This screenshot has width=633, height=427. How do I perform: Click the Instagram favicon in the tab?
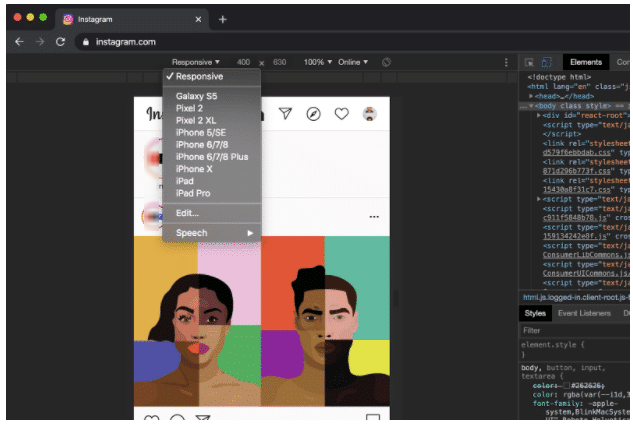68,19
